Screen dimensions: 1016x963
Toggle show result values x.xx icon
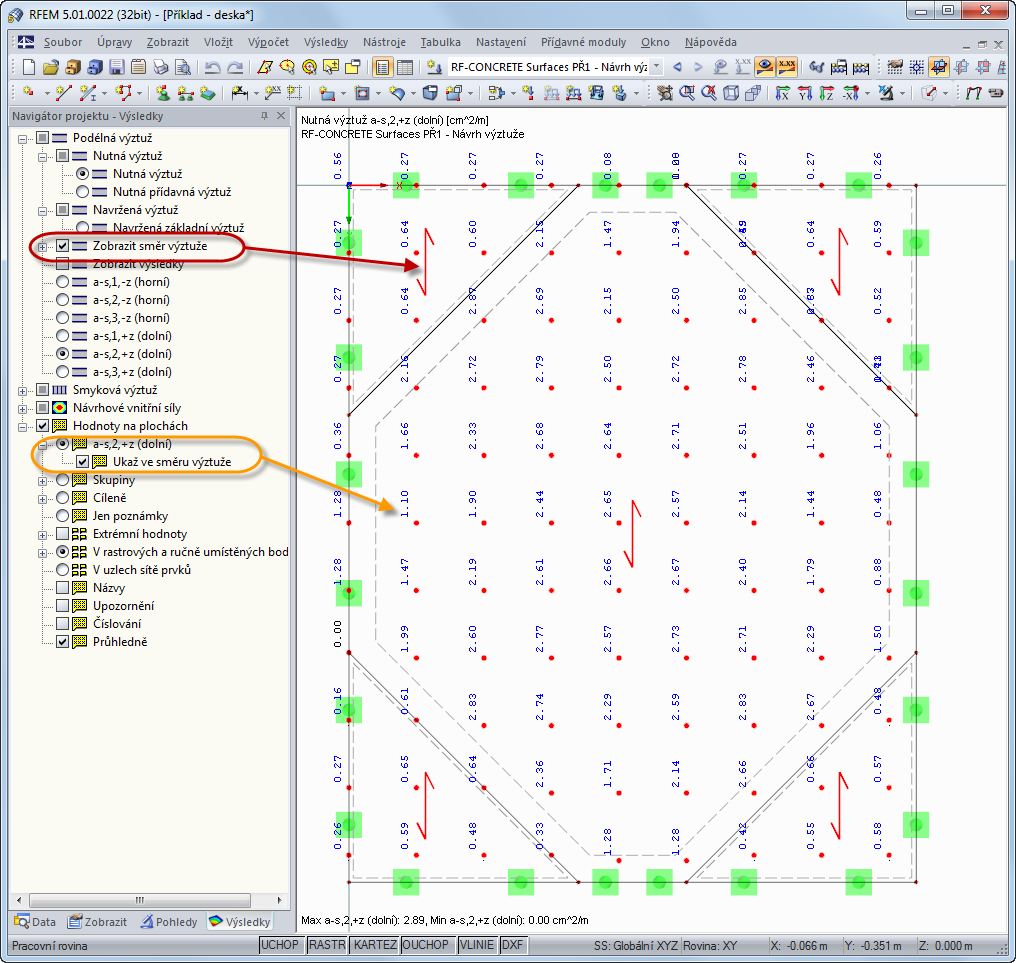(787, 67)
